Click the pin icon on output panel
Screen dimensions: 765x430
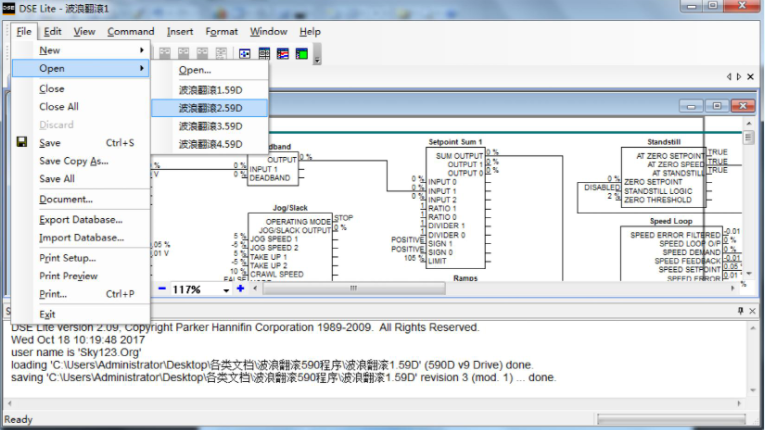click(741, 311)
